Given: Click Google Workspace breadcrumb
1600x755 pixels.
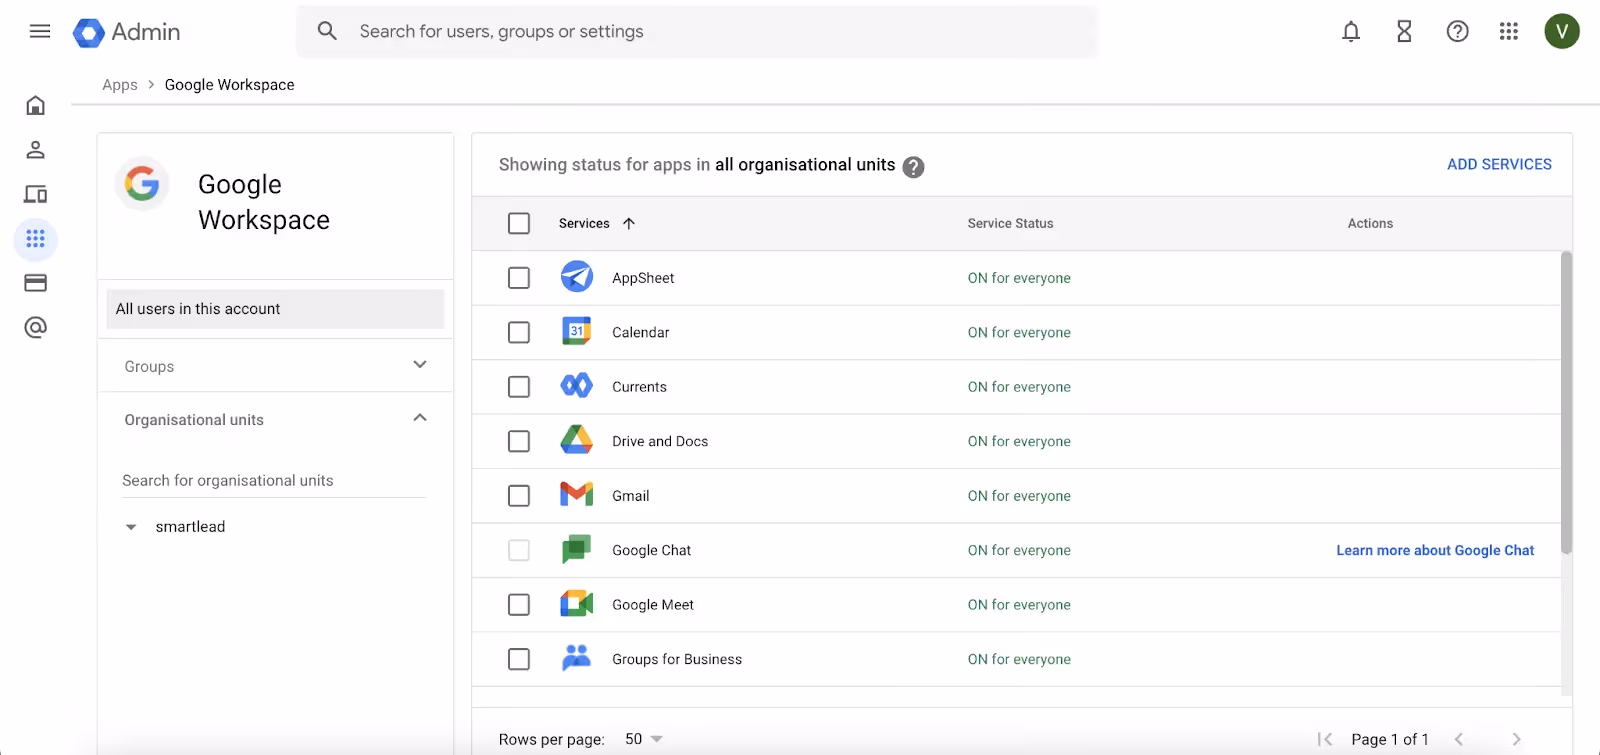Looking at the screenshot, I should pos(230,85).
